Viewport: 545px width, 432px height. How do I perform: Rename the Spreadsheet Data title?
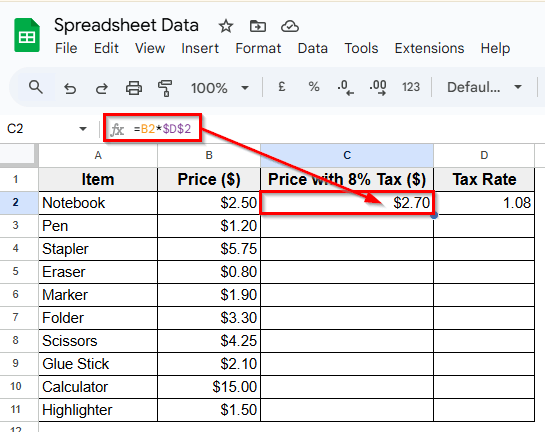coord(126,26)
